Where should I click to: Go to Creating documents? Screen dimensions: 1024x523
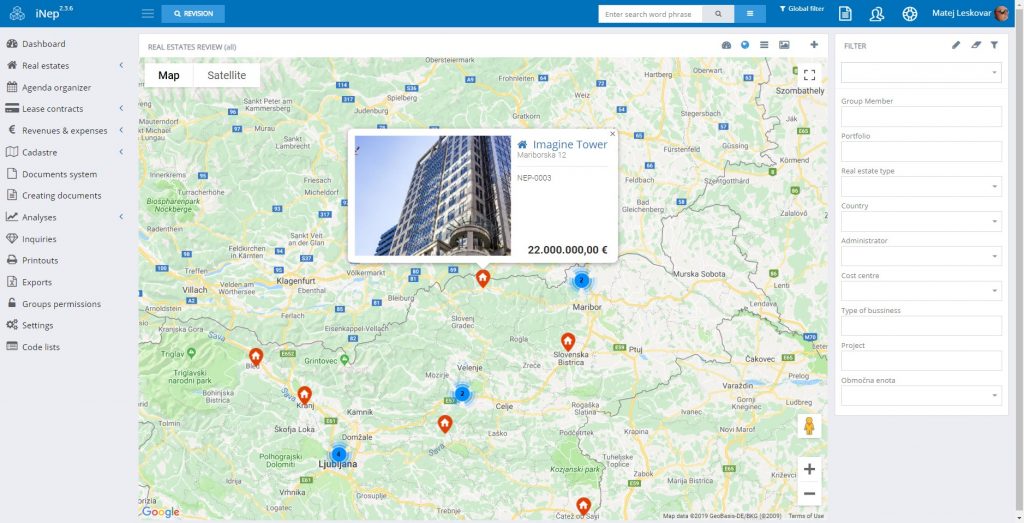coord(54,195)
